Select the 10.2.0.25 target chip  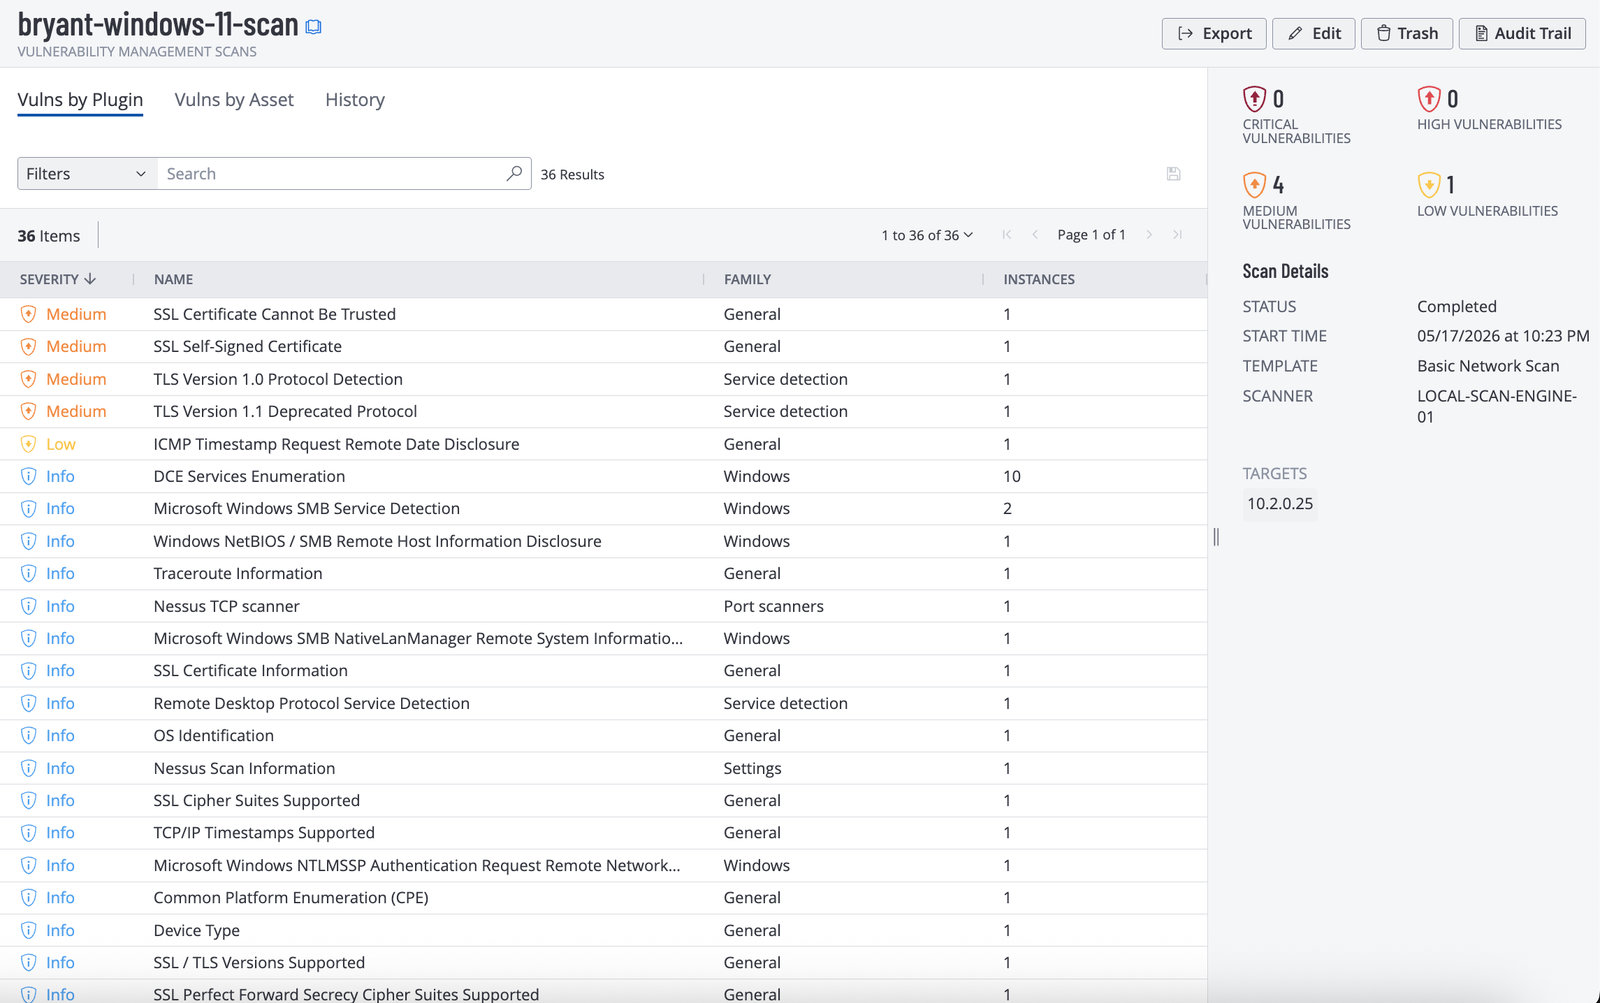[x=1280, y=503]
